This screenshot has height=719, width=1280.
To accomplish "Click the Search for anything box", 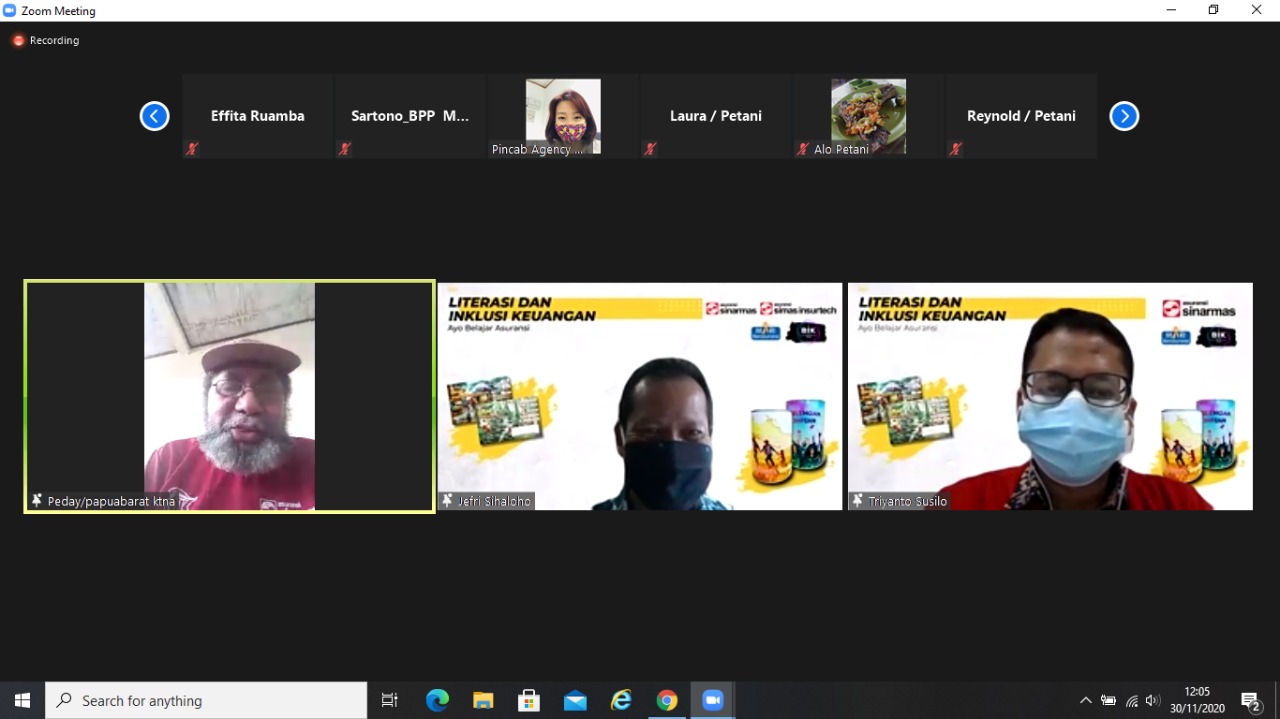I will (x=207, y=700).
